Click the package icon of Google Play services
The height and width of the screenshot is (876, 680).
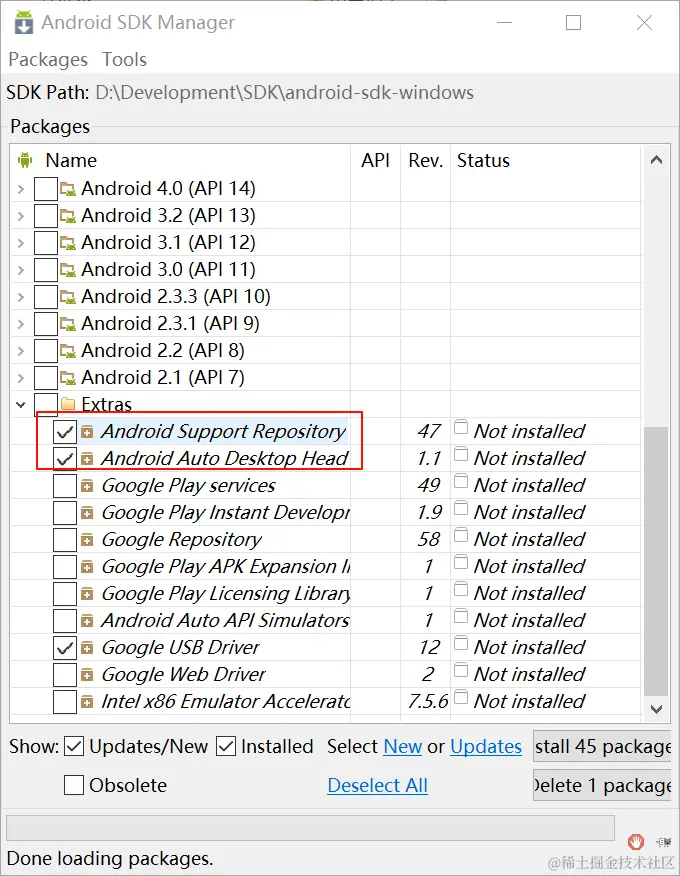click(87, 486)
